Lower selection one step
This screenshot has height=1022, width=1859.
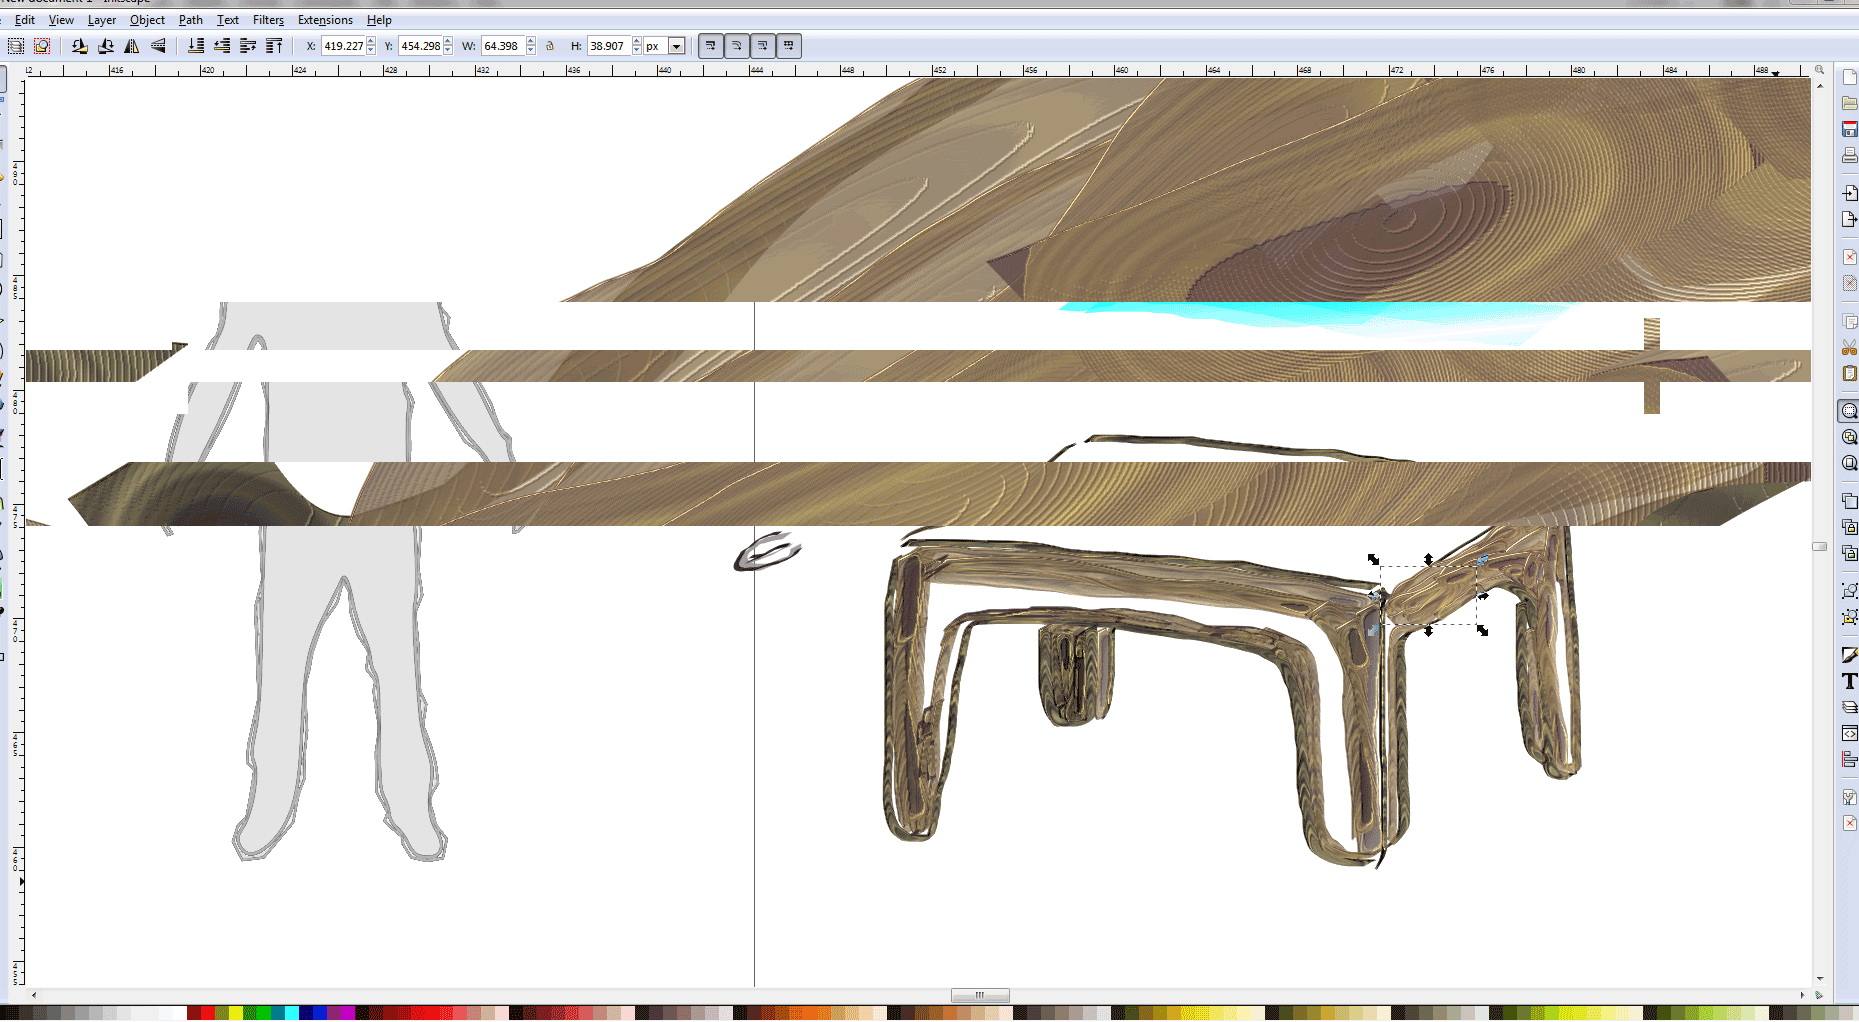222,46
